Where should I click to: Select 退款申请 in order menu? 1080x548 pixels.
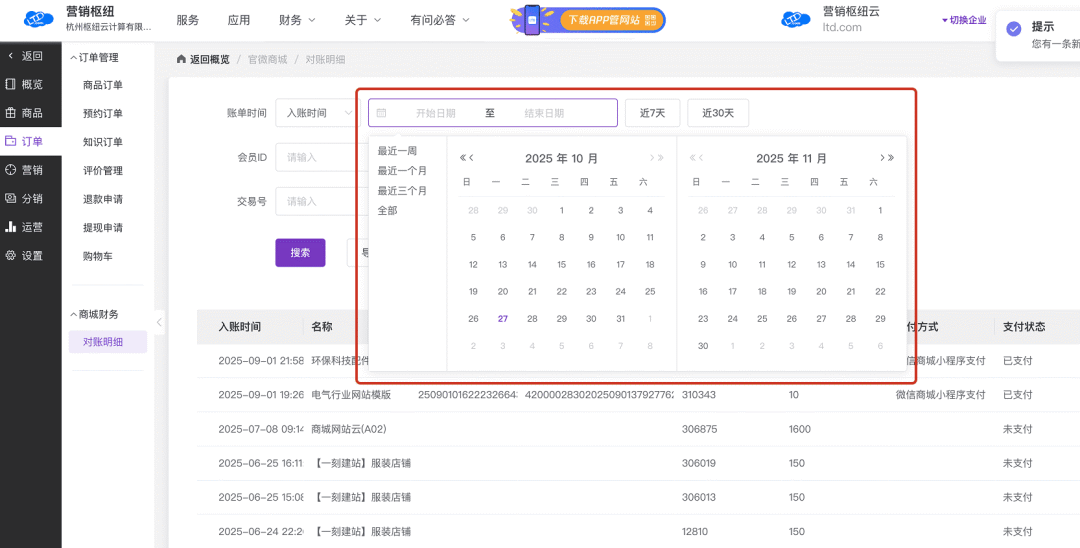coord(103,199)
